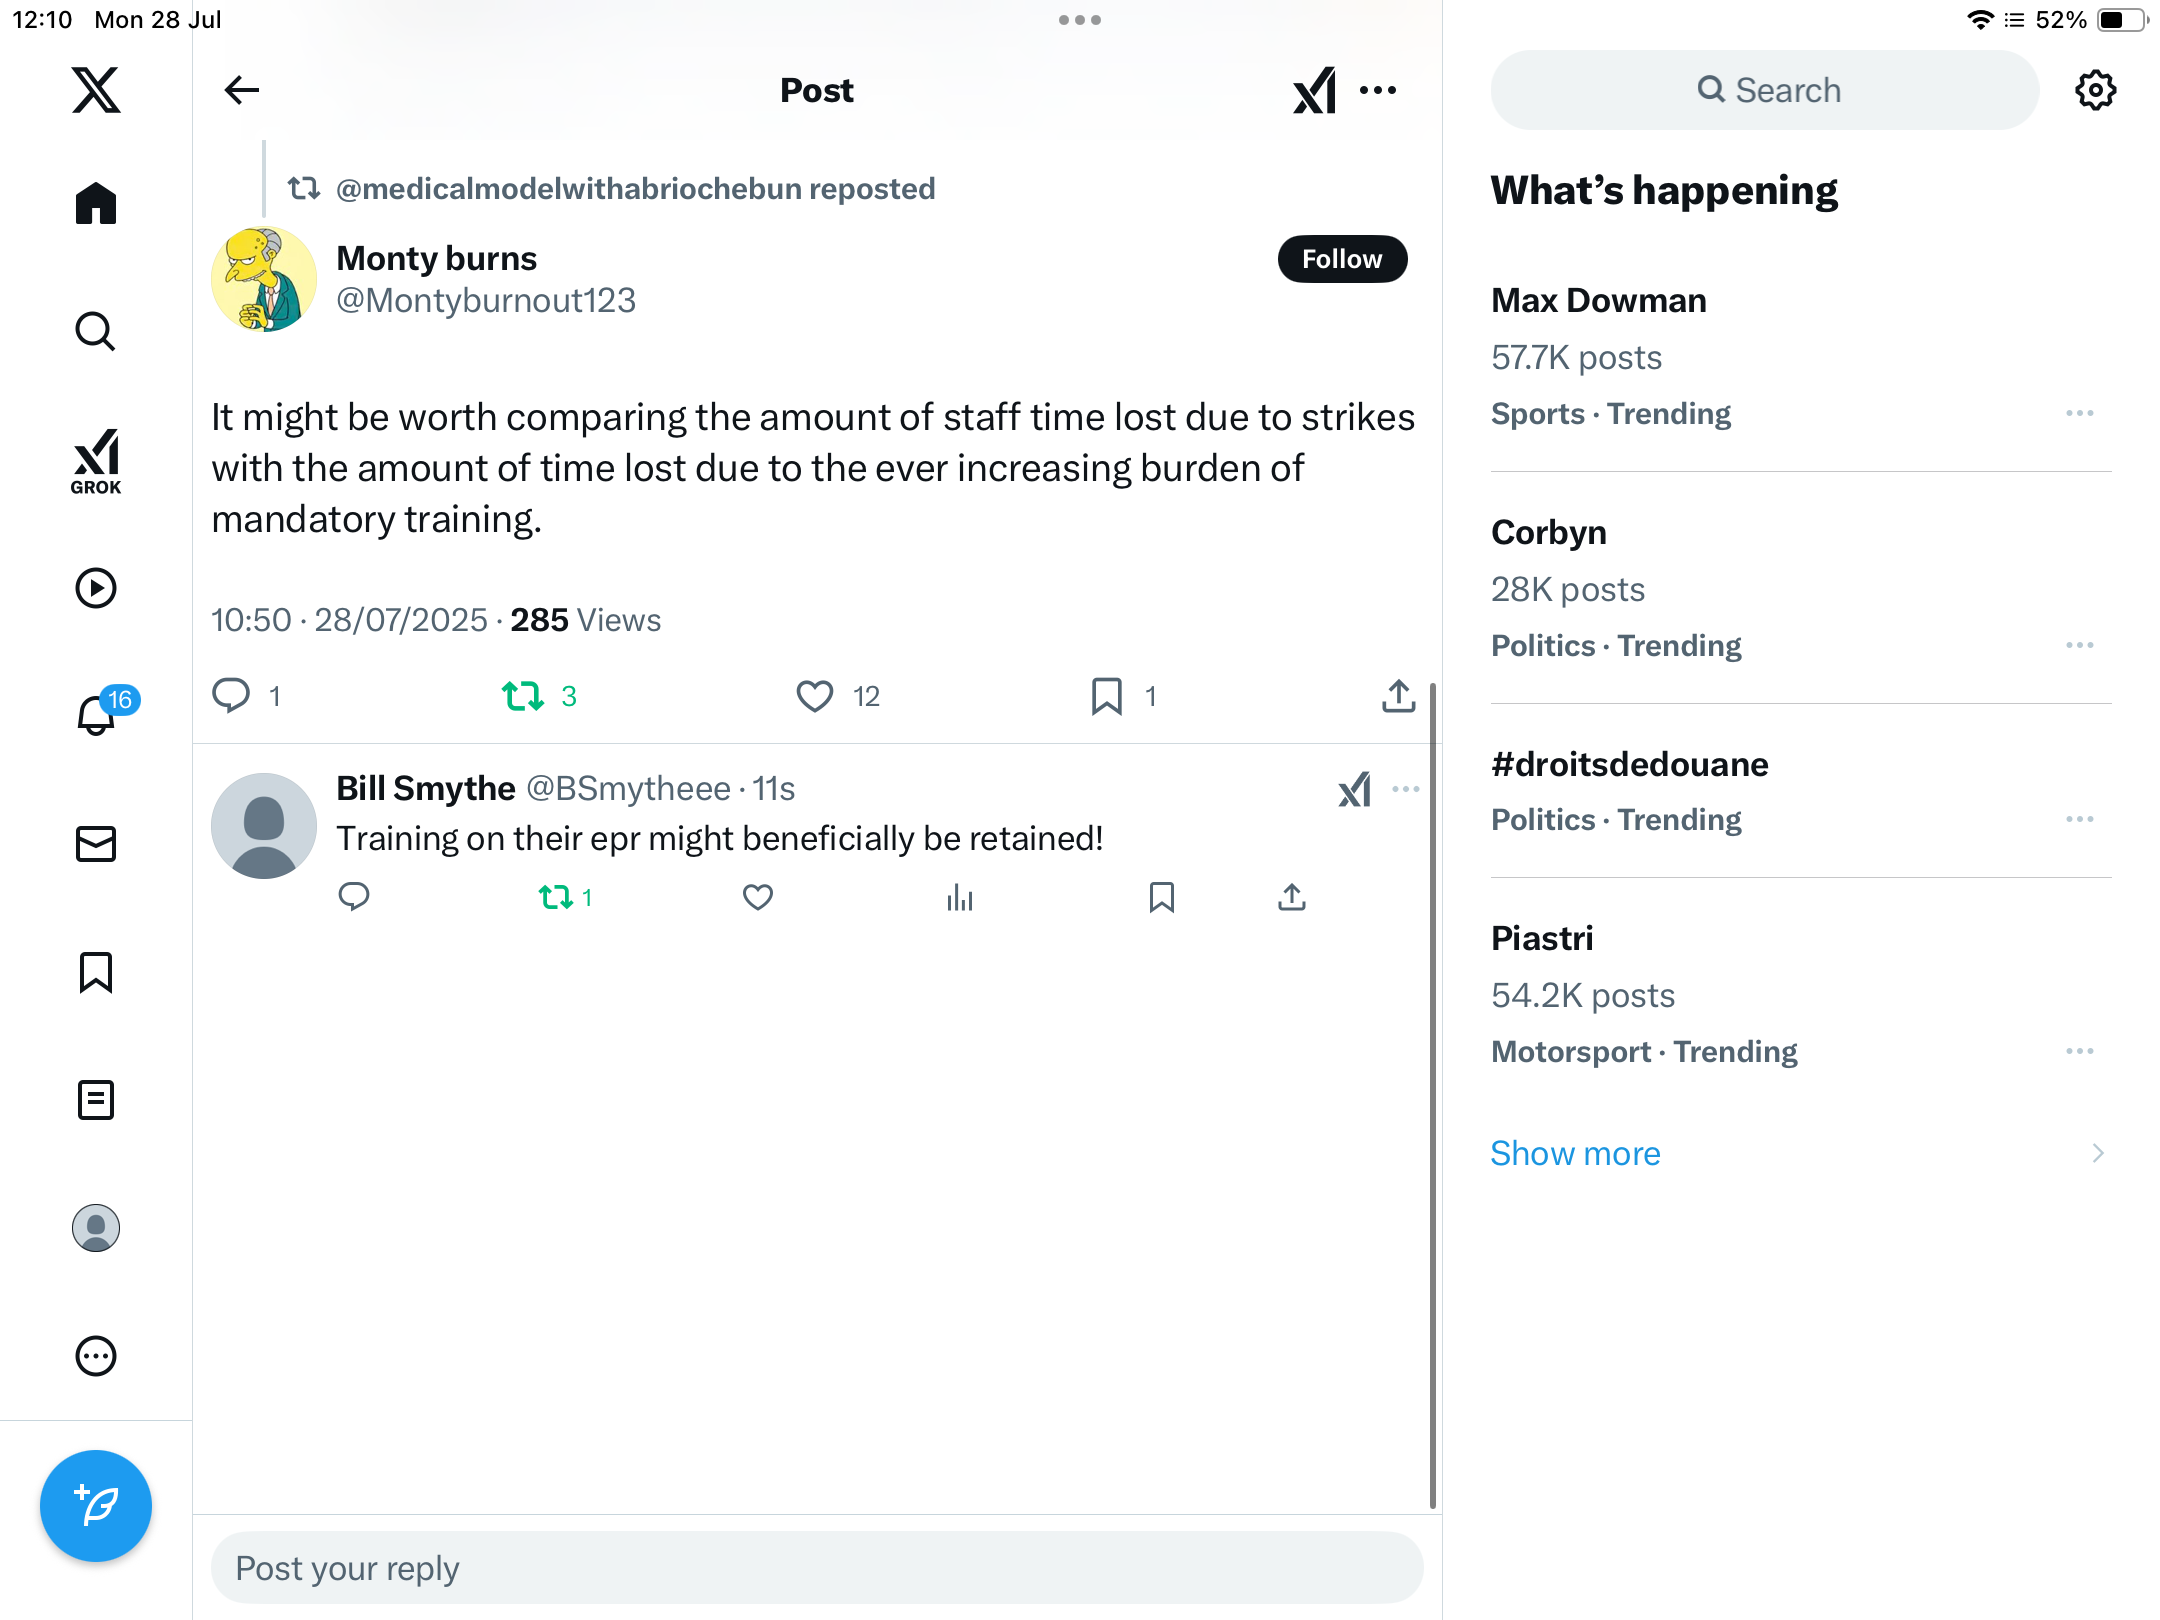Follow Monty burns
Viewport: 2160px width, 1620px height.
click(1342, 259)
